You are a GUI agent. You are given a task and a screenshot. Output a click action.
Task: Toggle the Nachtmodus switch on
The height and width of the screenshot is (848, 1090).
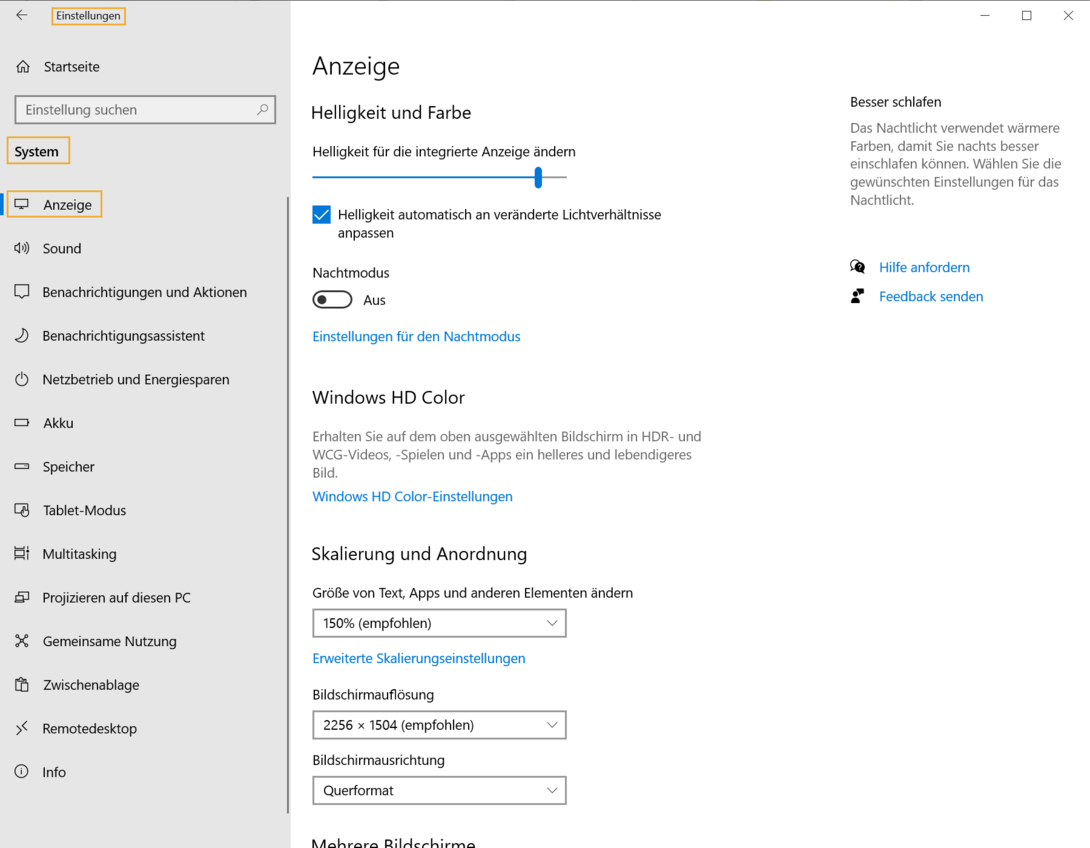pyautogui.click(x=331, y=299)
